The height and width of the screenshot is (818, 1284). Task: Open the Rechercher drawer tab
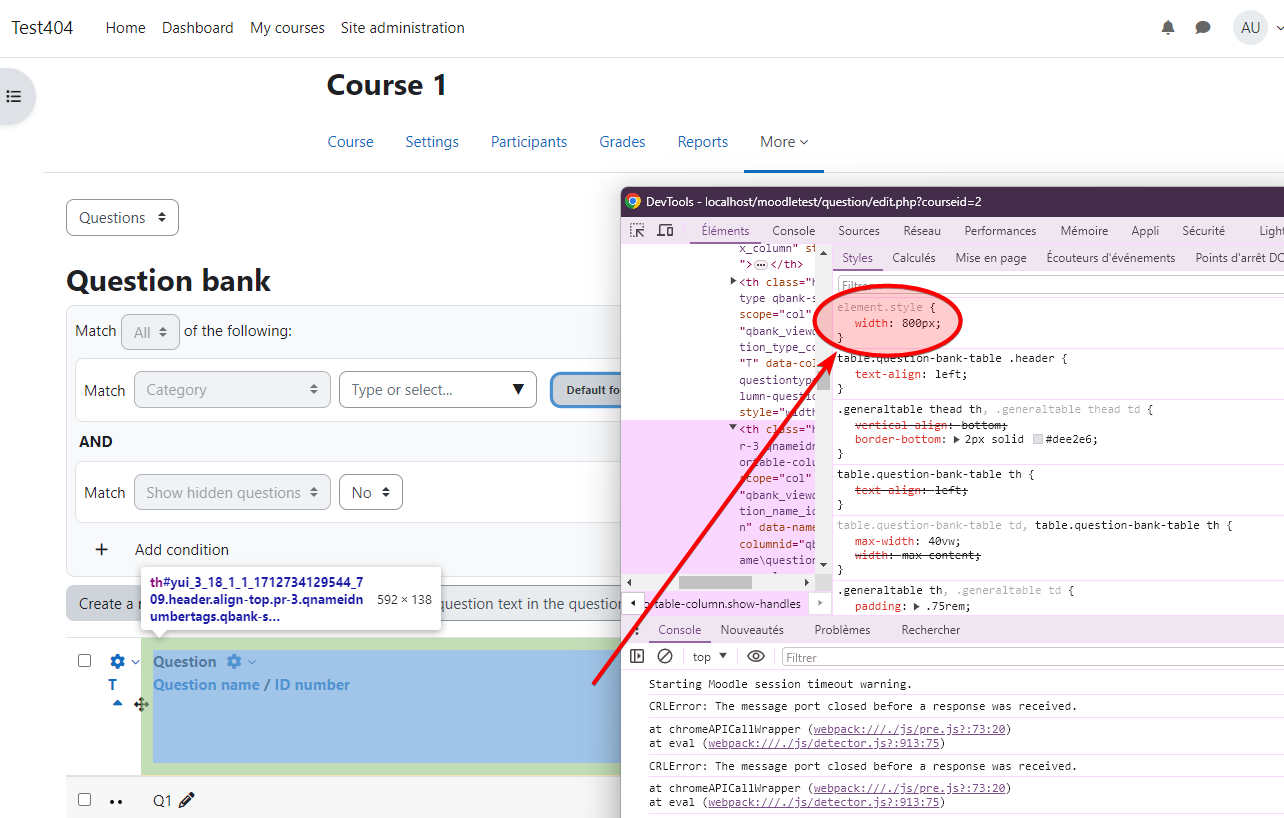pyautogui.click(x=930, y=630)
